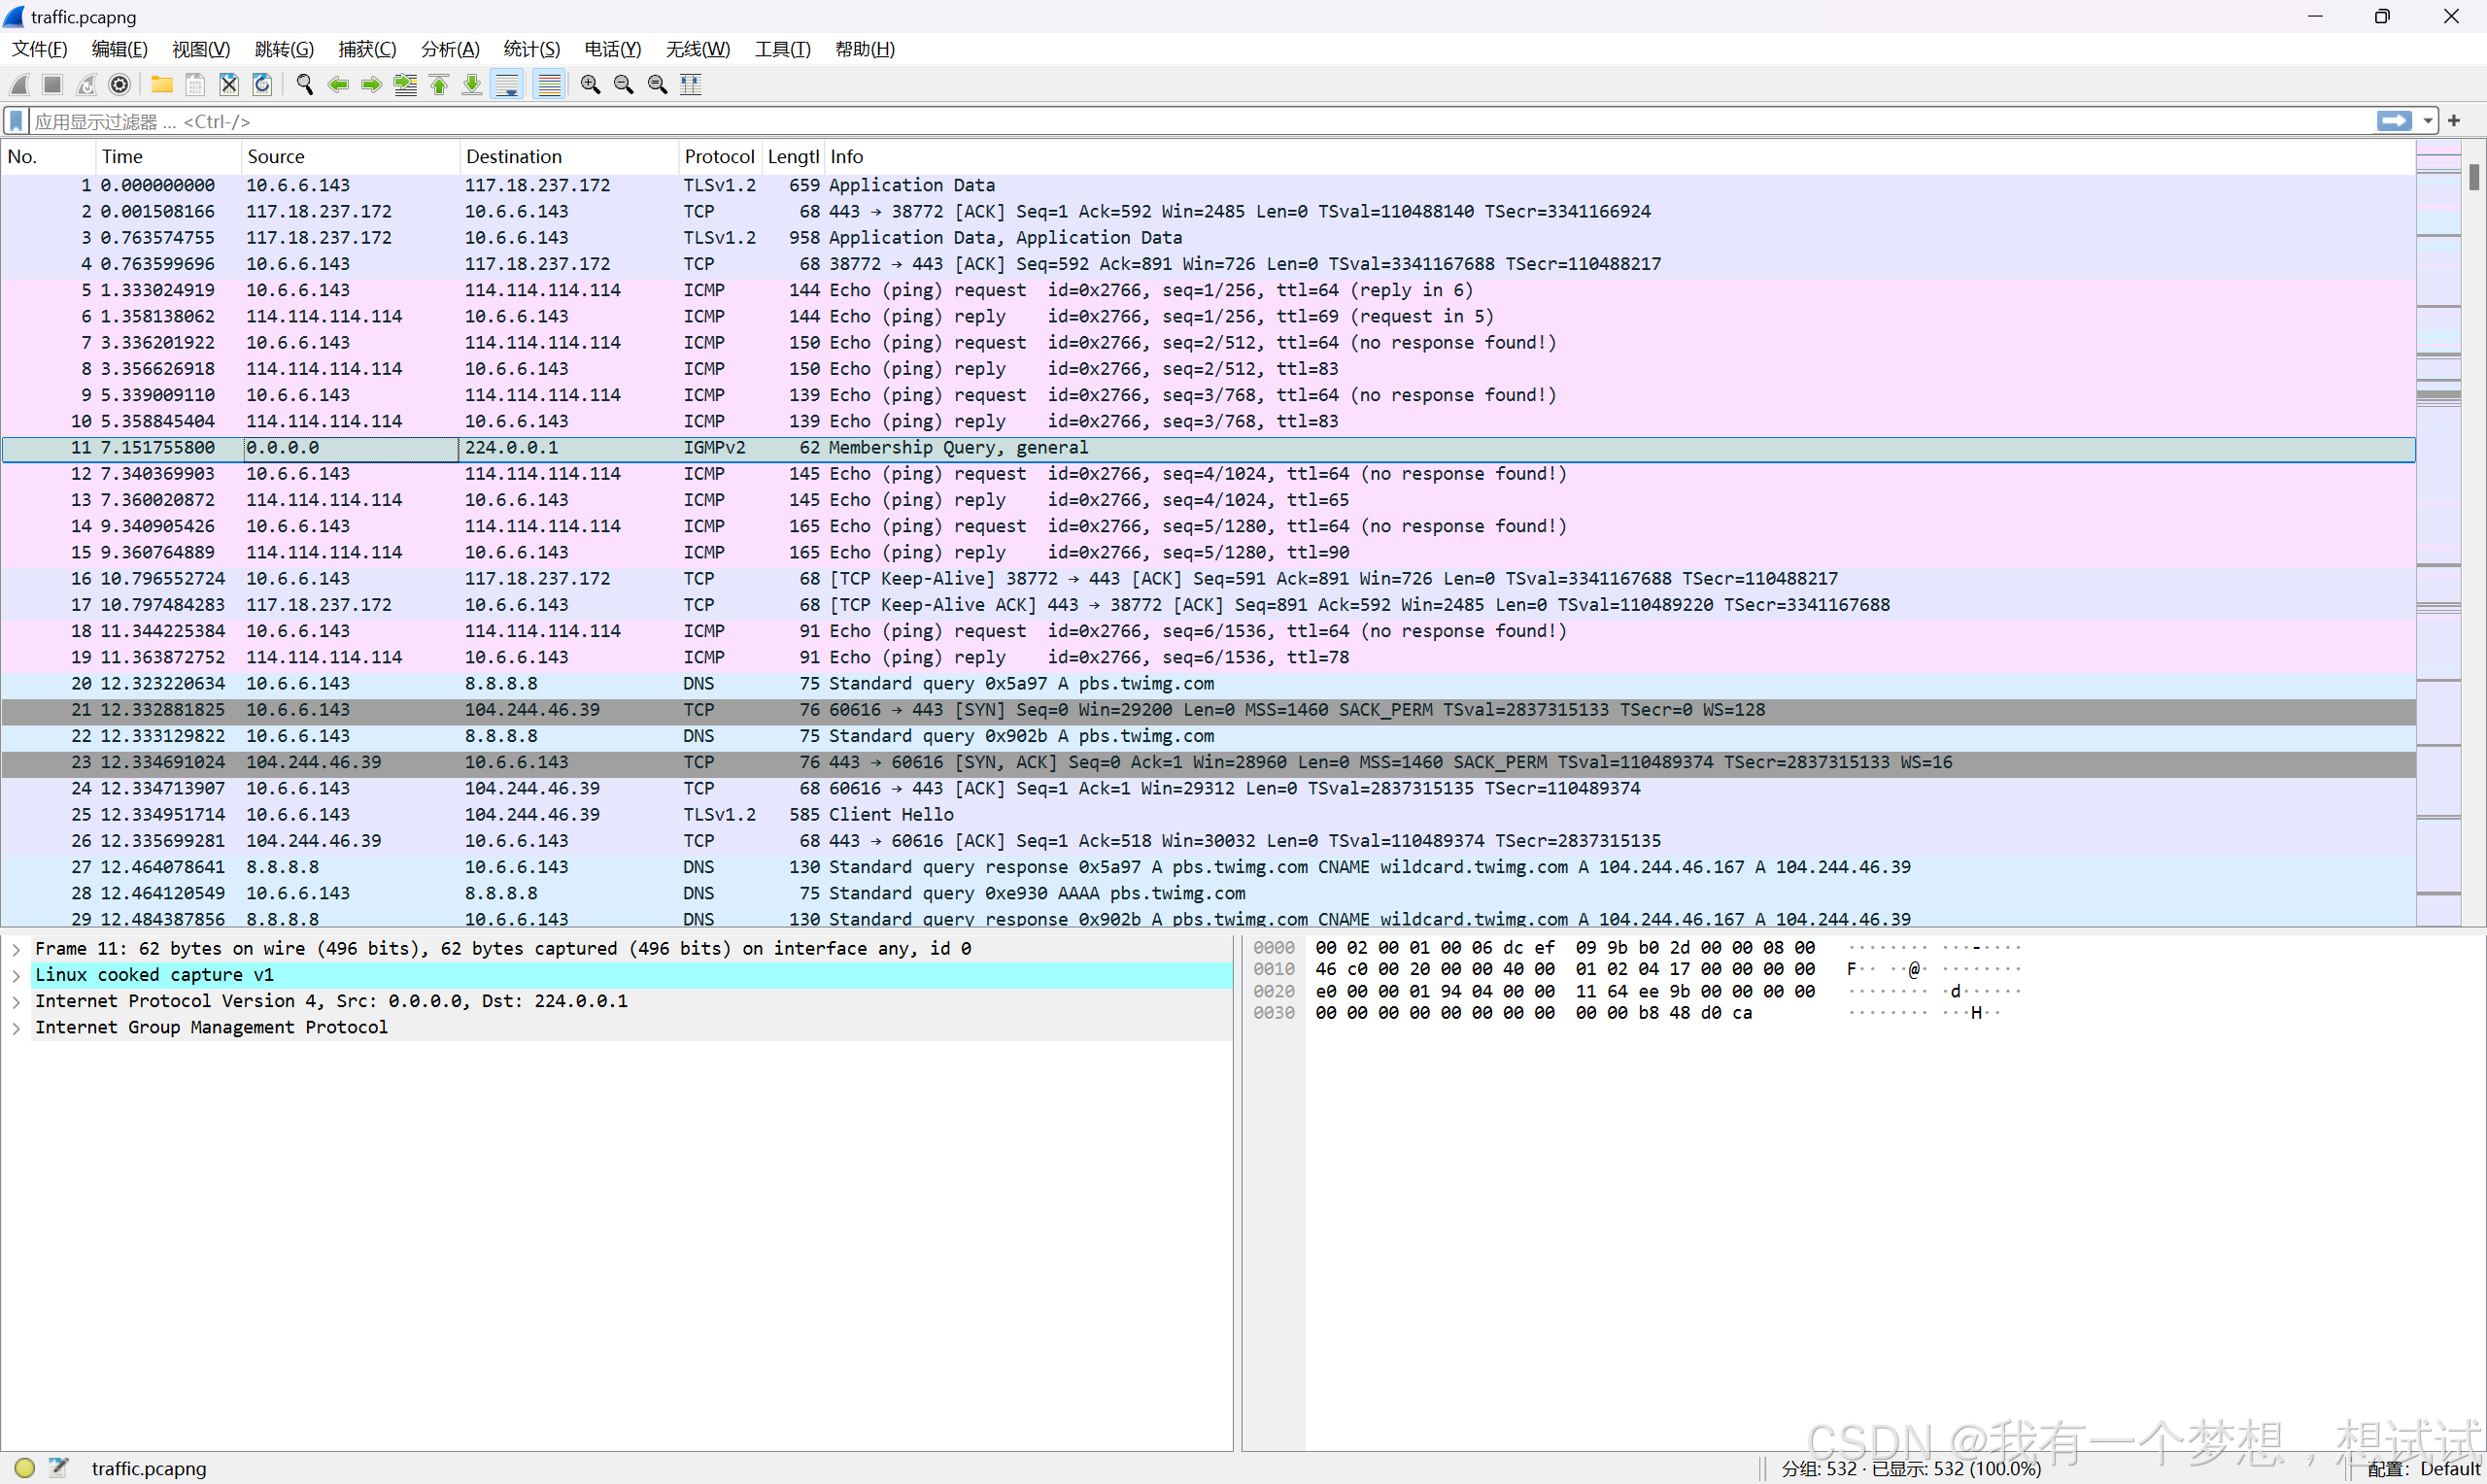The image size is (2487, 1484).
Task: Start capture with the shark fin icon
Action: [19, 85]
